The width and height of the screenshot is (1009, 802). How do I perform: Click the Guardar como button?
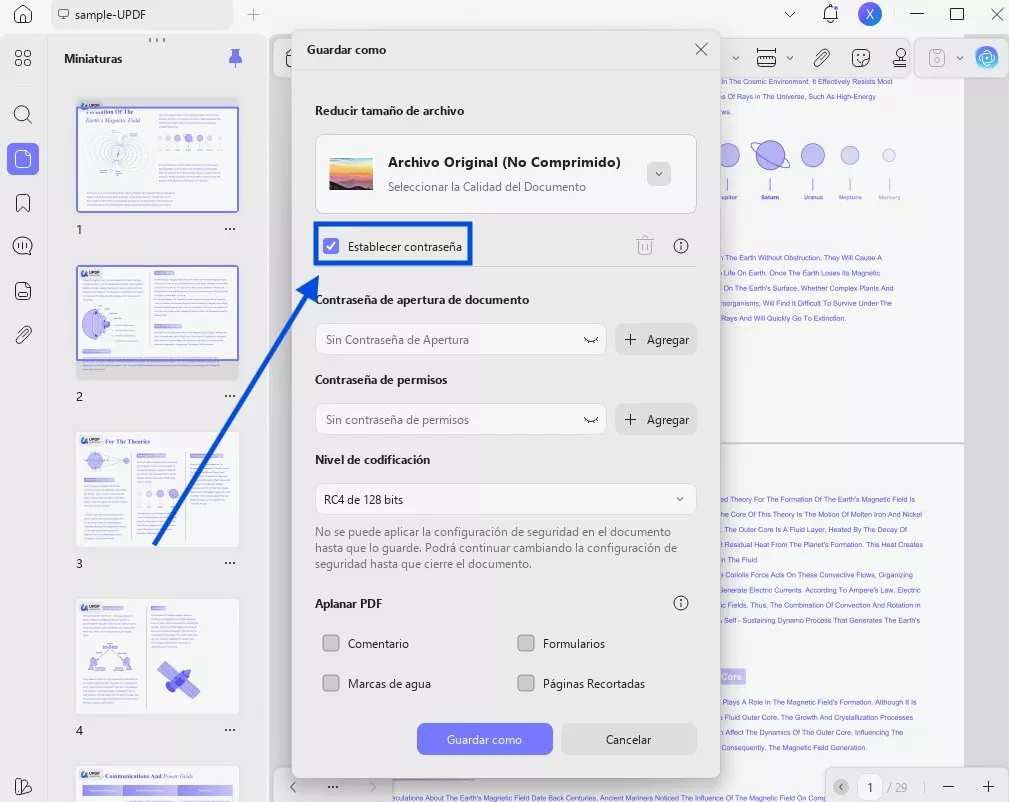click(x=485, y=739)
